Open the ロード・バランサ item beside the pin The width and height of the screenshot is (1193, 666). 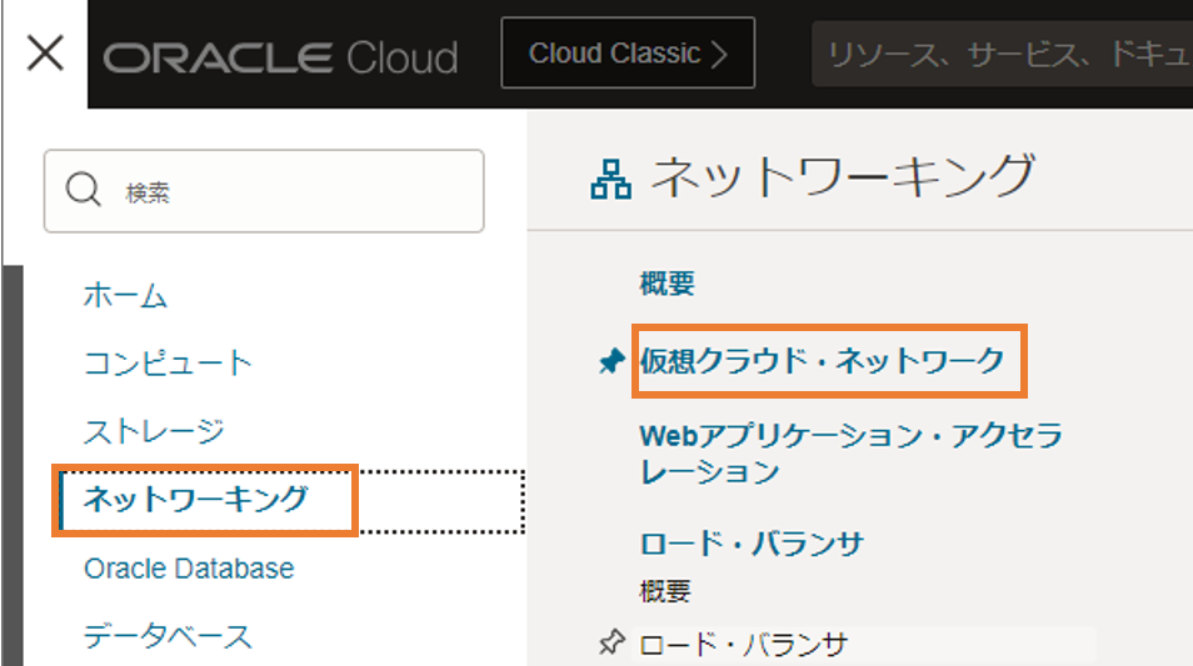pyautogui.click(x=744, y=643)
